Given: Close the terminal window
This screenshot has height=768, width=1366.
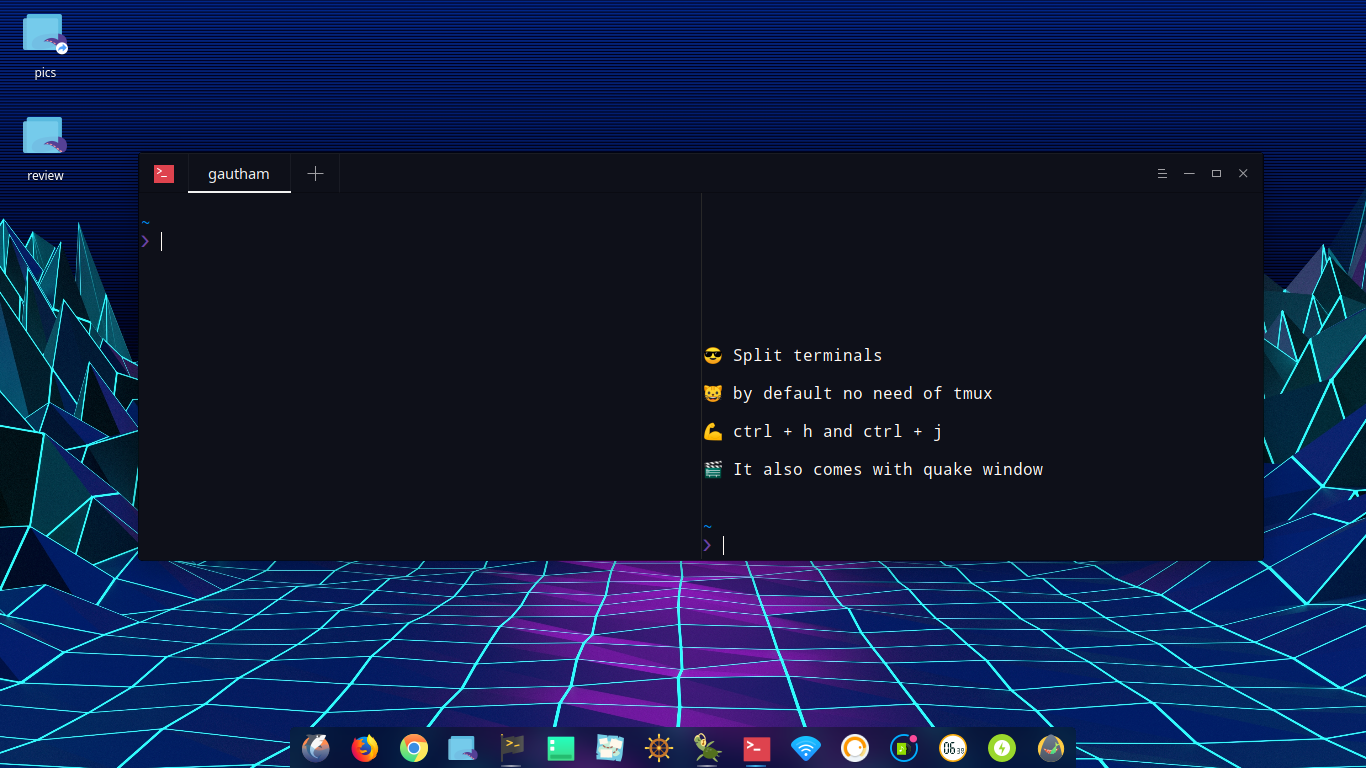Looking at the screenshot, I should click(1243, 174).
